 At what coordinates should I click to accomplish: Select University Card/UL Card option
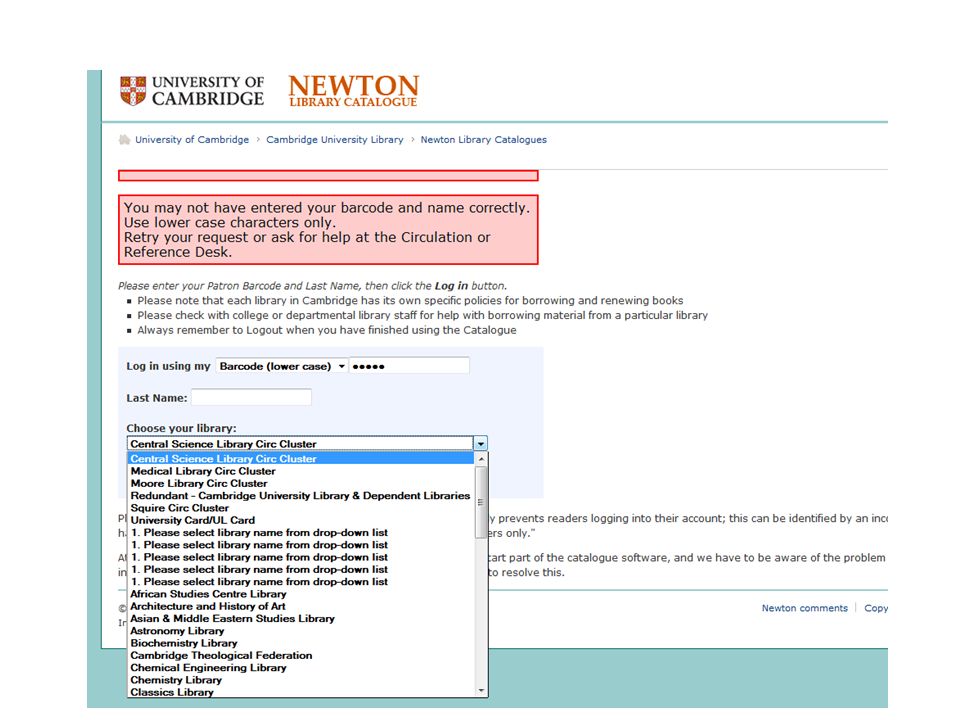click(x=300, y=520)
